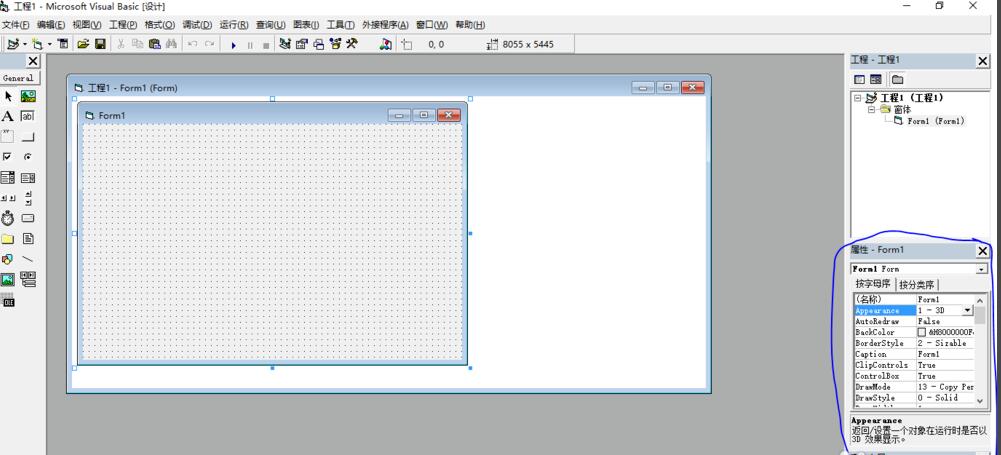Choose the OLE control in toolbox

(8, 301)
